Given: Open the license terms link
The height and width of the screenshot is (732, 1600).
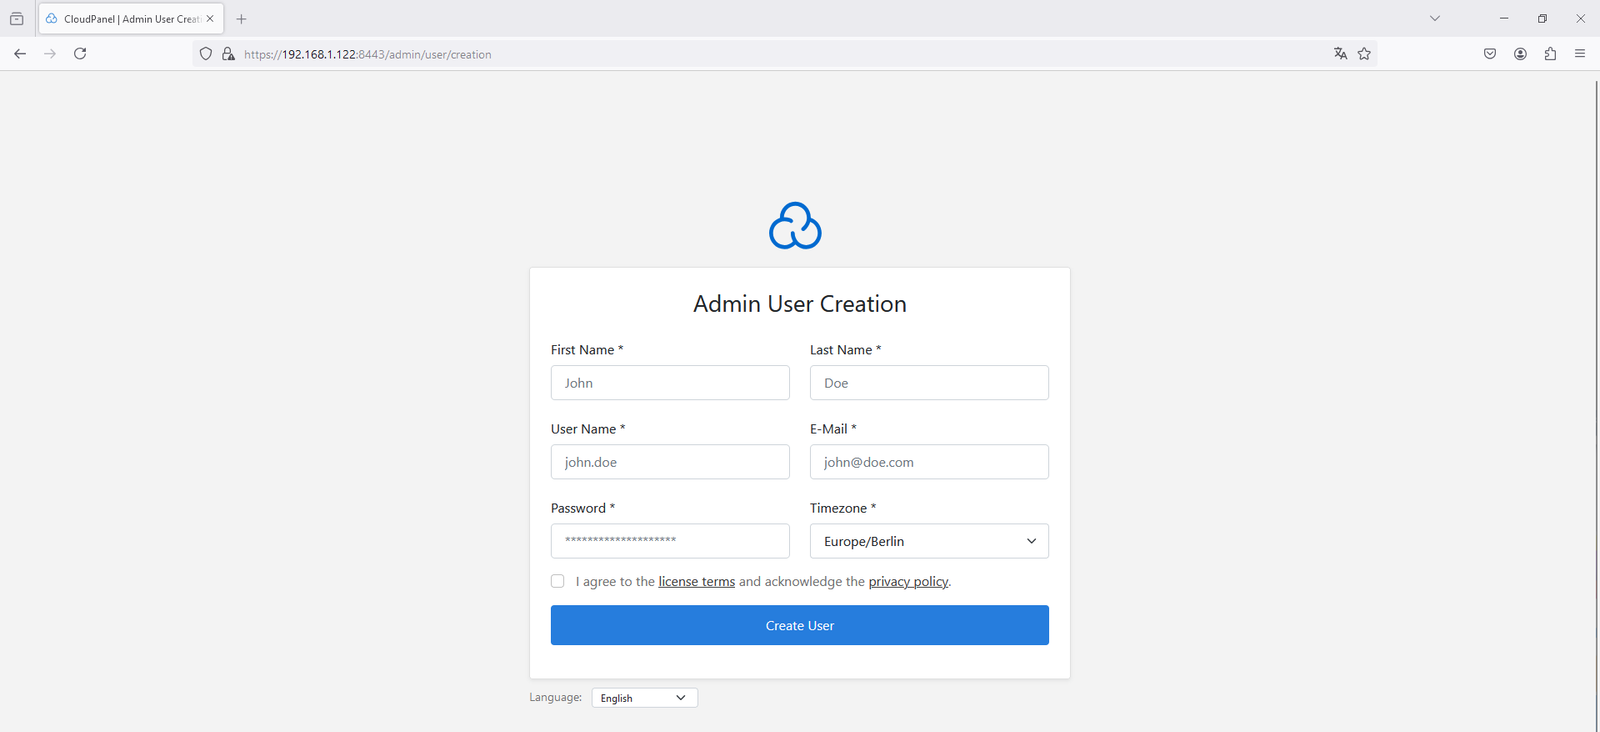Looking at the screenshot, I should (x=696, y=582).
